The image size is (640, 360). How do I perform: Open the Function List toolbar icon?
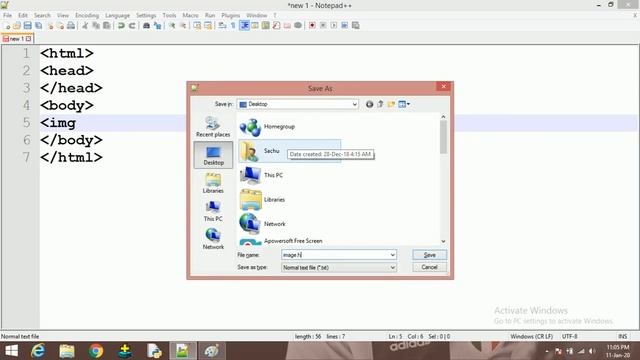(x=276, y=25)
